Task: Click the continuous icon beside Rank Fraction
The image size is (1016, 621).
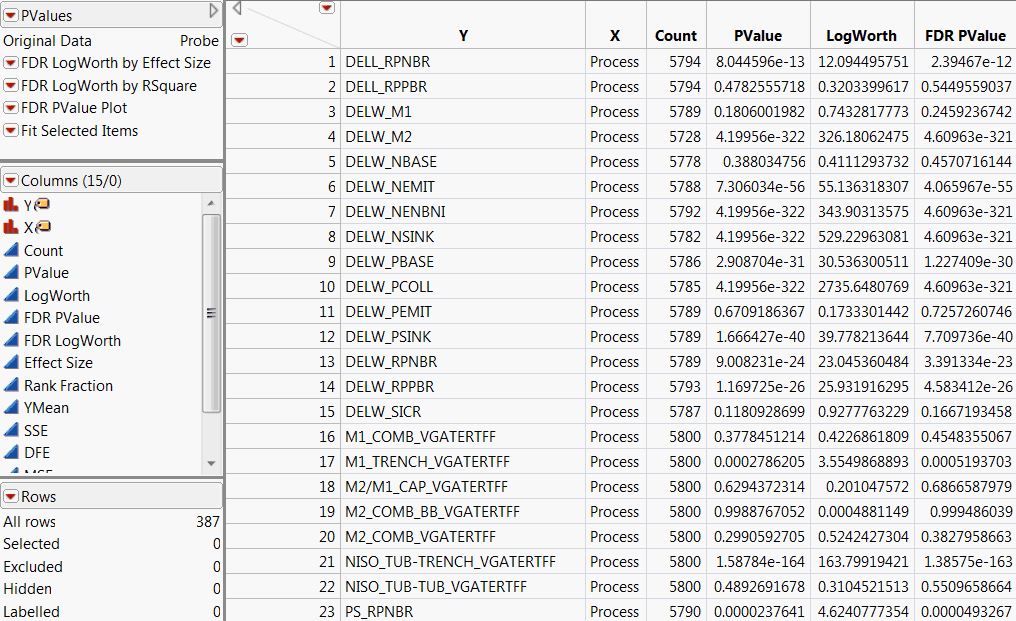Action: pyautogui.click(x=12, y=385)
